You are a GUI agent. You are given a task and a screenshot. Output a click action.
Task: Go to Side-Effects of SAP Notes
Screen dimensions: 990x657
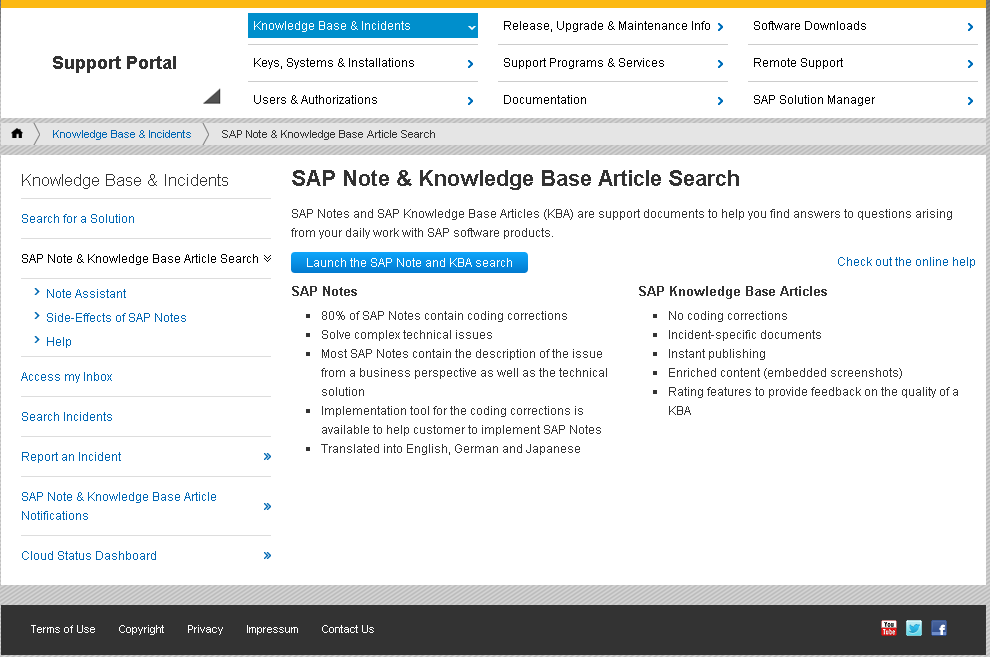point(116,318)
